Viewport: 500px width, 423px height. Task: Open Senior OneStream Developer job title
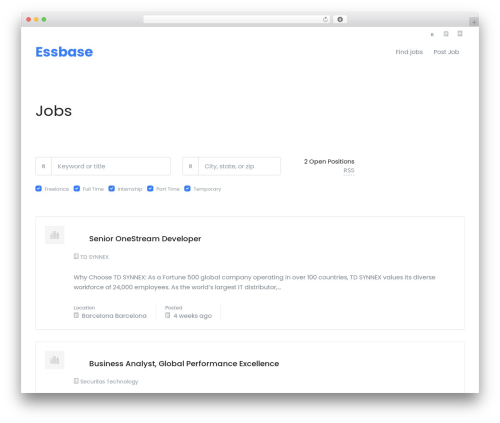(x=145, y=239)
